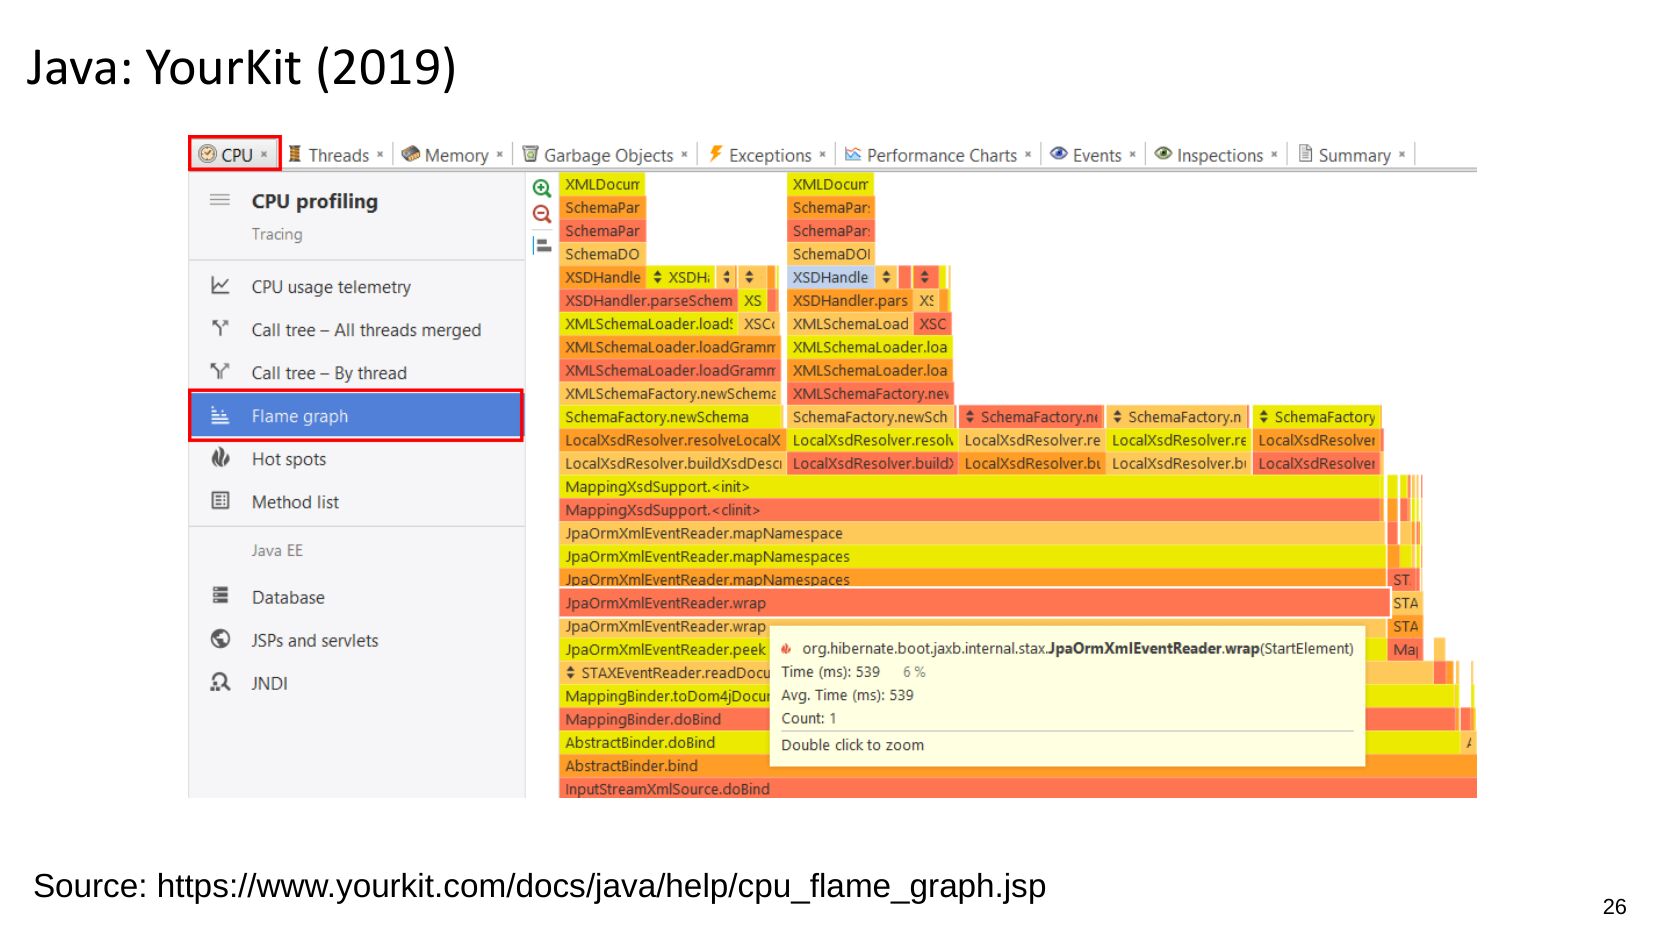Click the Method list icon
Viewport: 1654px width, 931px height.
click(x=220, y=501)
